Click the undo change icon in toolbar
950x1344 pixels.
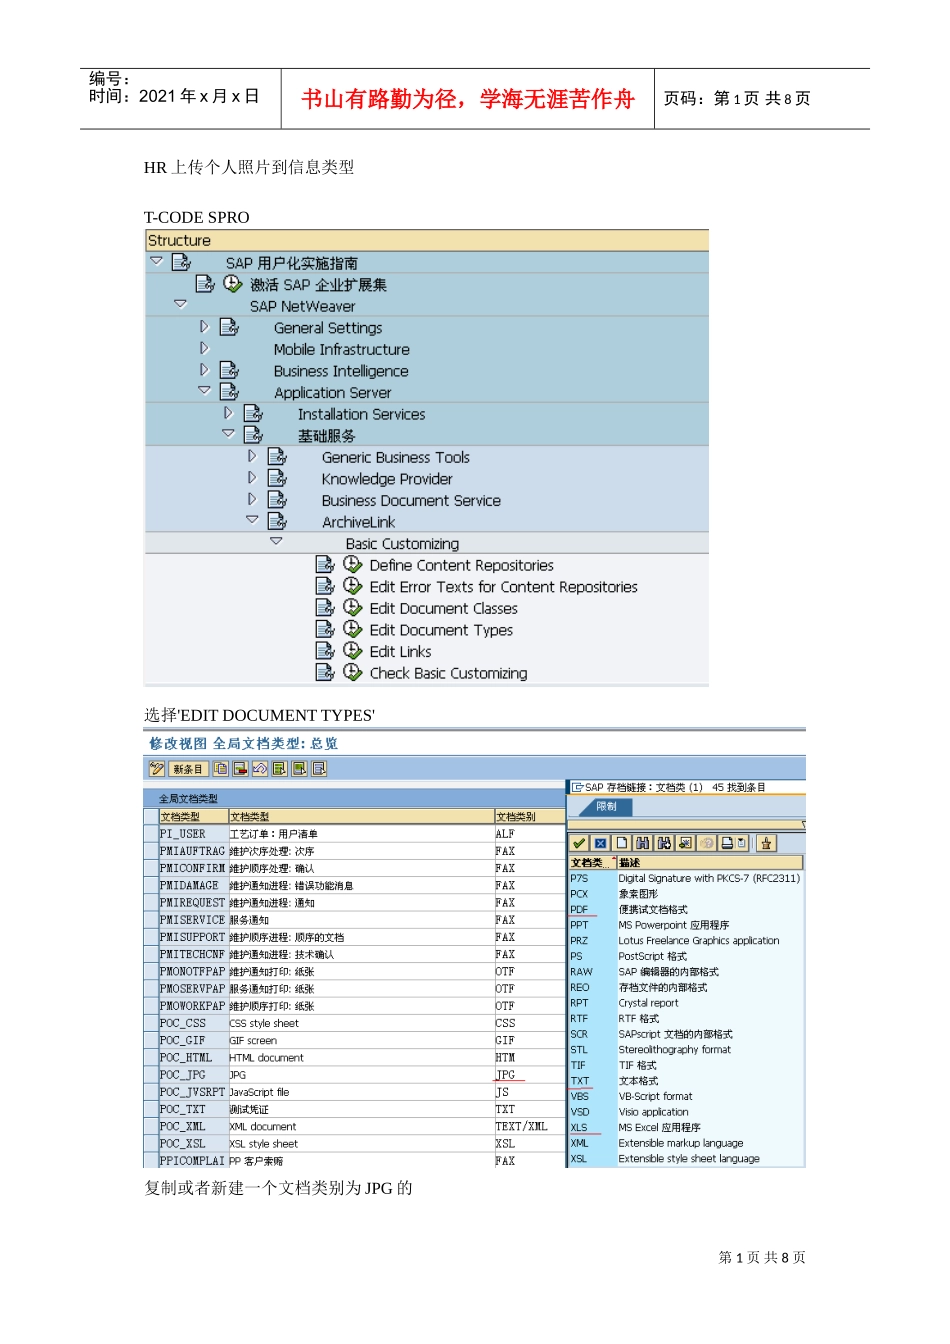260,769
